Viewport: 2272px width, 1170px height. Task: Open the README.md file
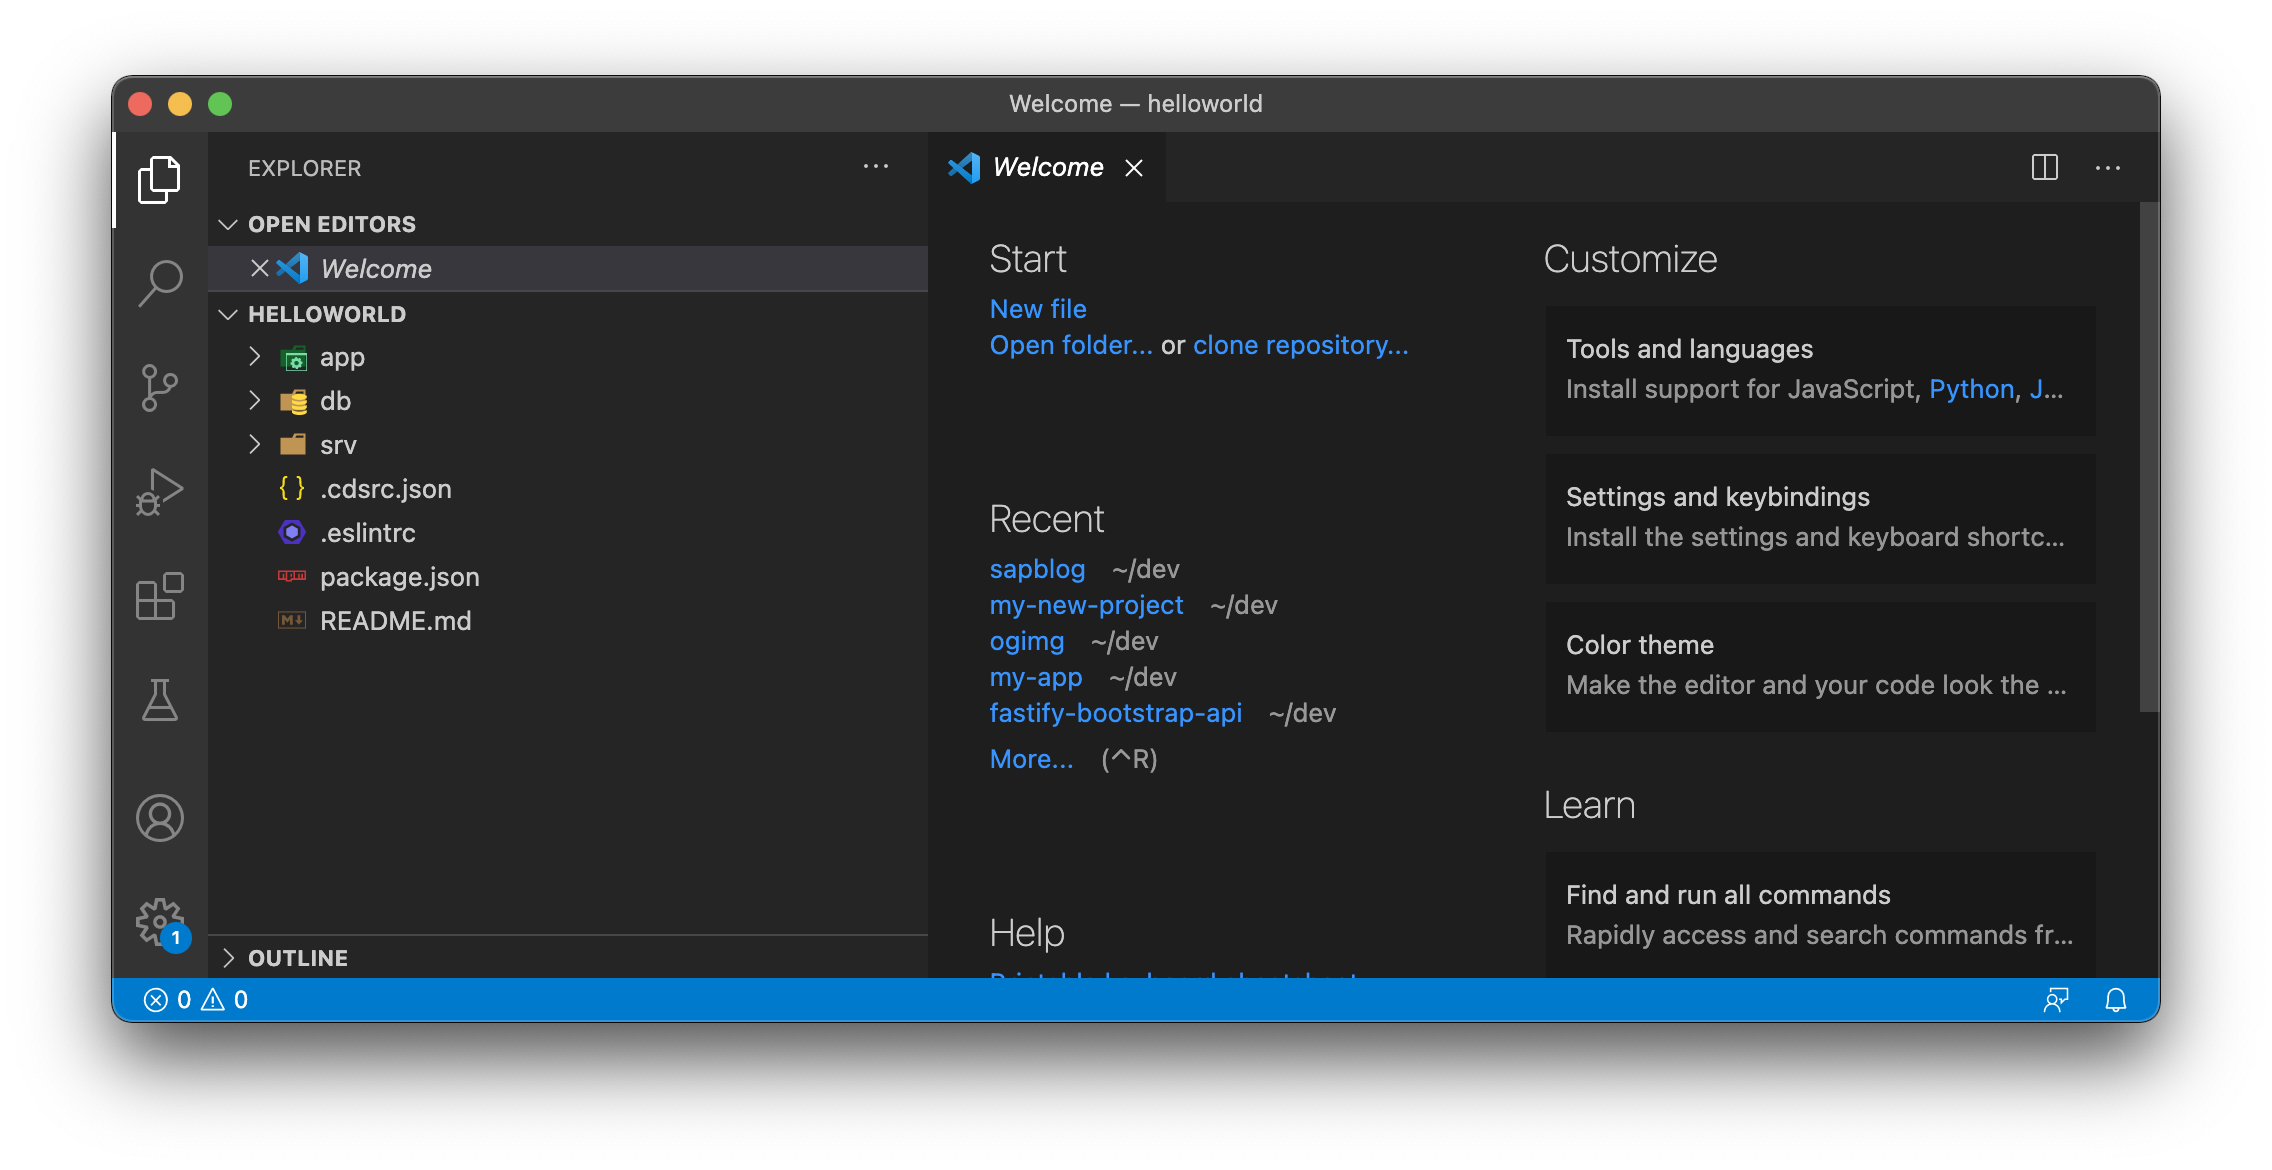(x=568, y=621)
